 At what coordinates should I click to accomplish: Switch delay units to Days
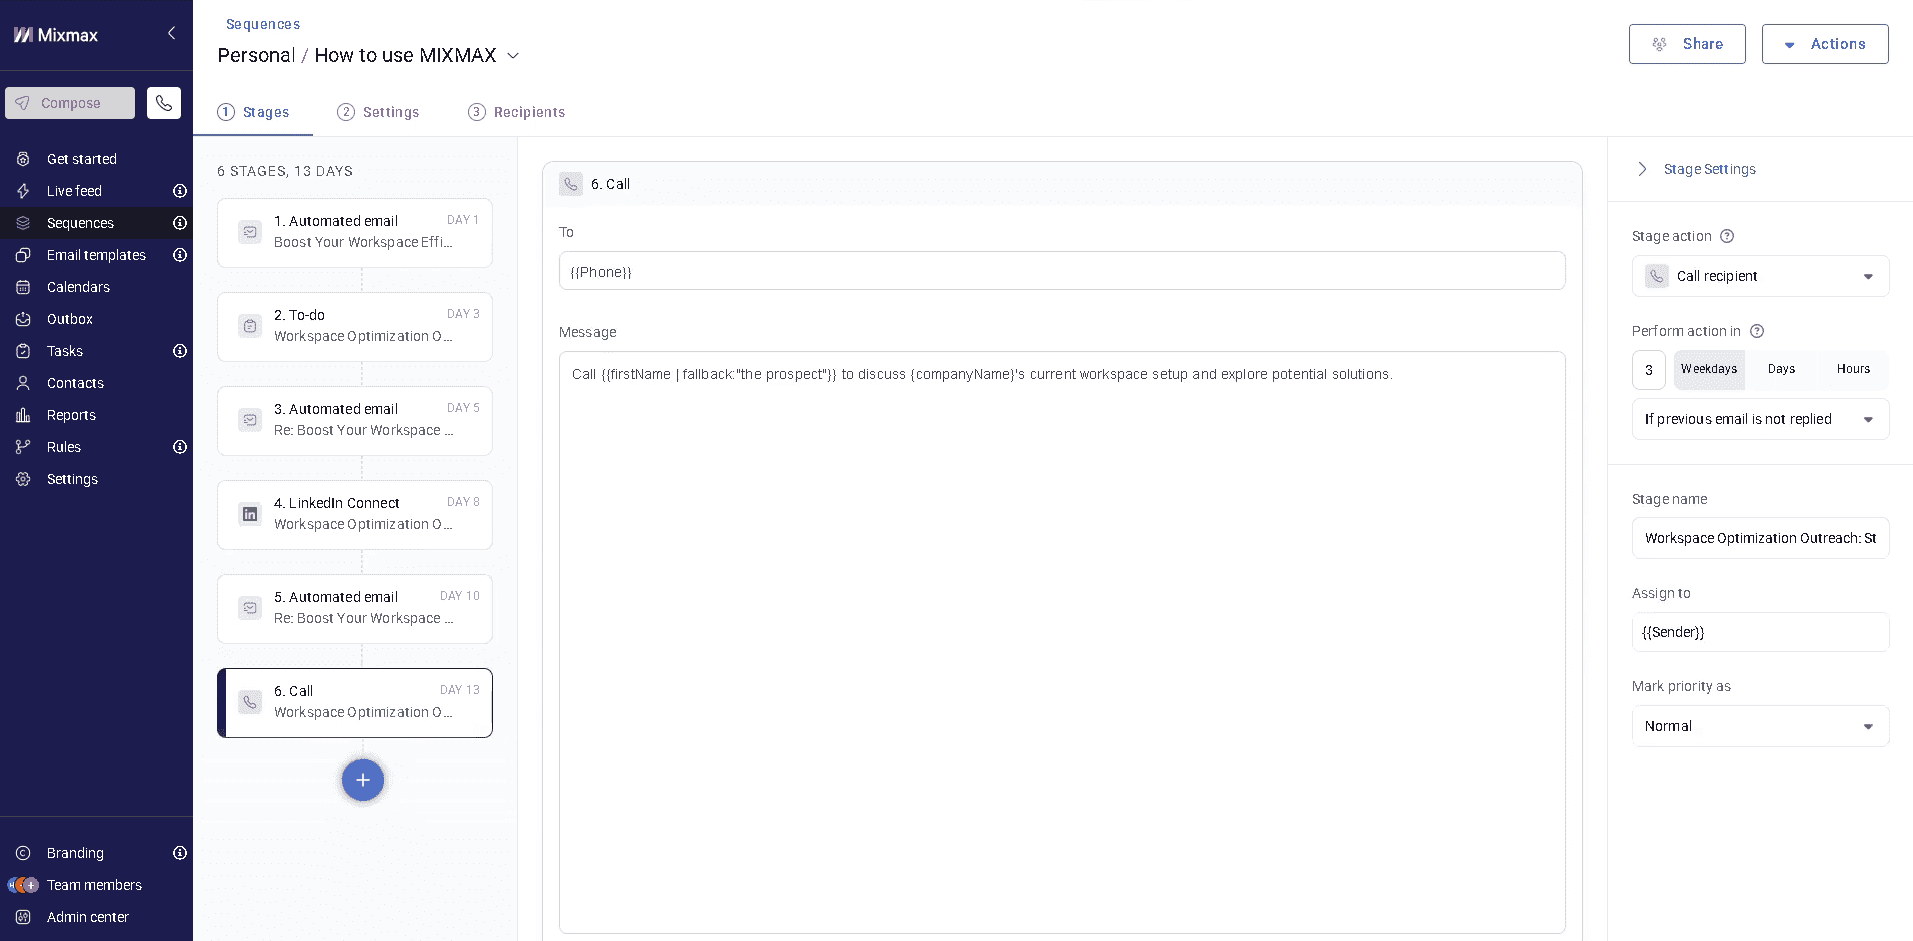1781,369
